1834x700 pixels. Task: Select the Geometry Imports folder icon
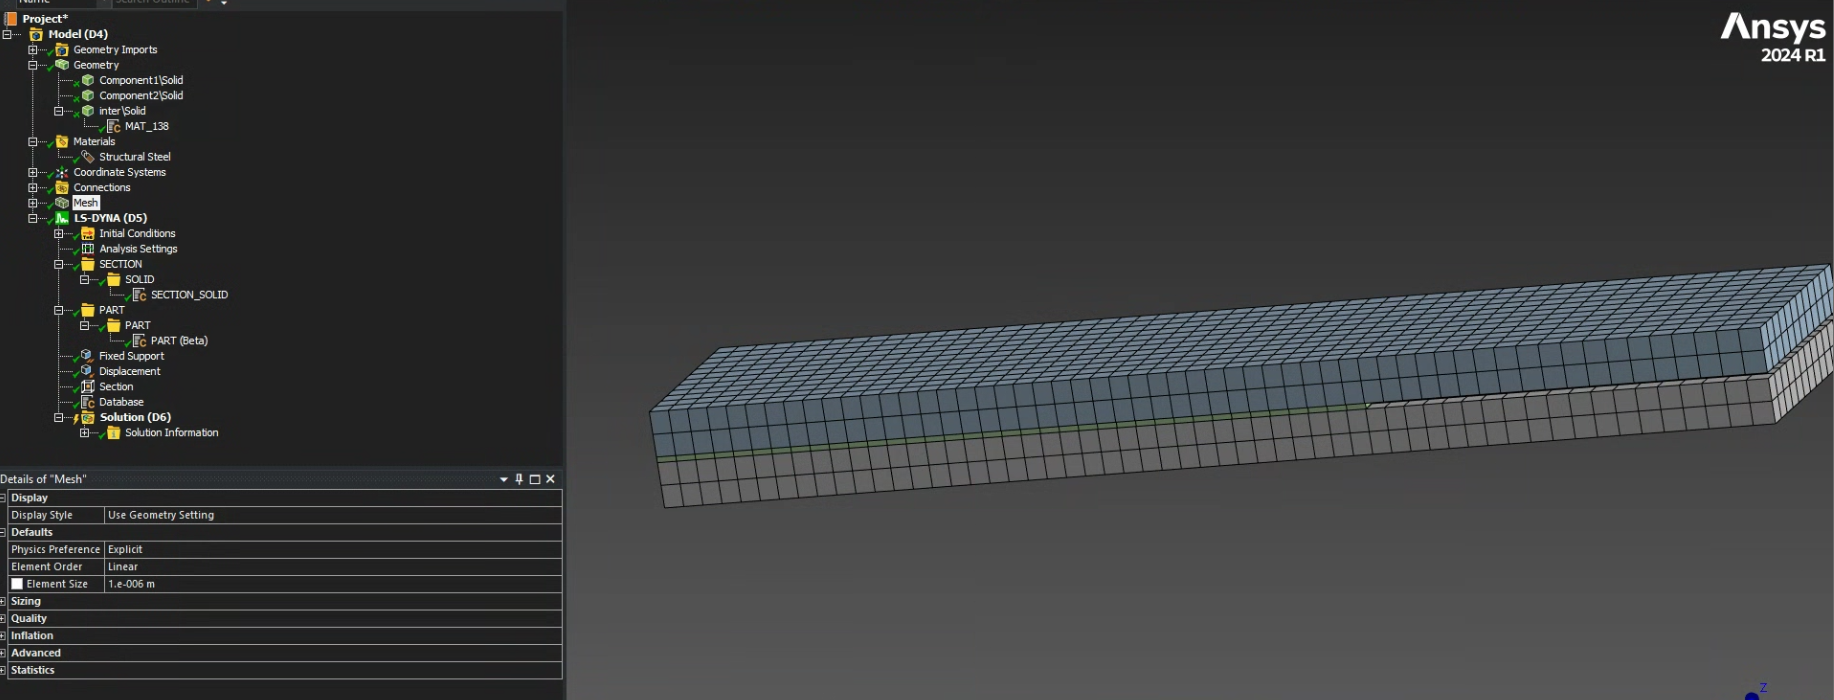(62, 49)
